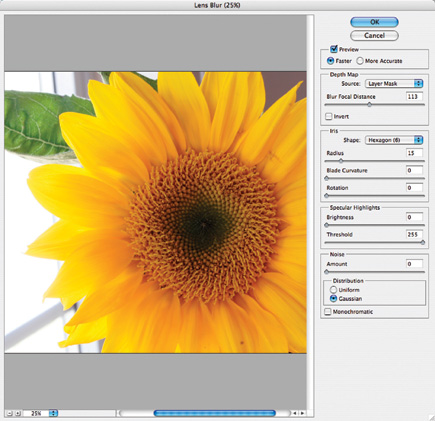Image resolution: width=435 pixels, height=421 pixels.
Task: Click the Radius slider handle
Action: pyautogui.click(x=341, y=161)
